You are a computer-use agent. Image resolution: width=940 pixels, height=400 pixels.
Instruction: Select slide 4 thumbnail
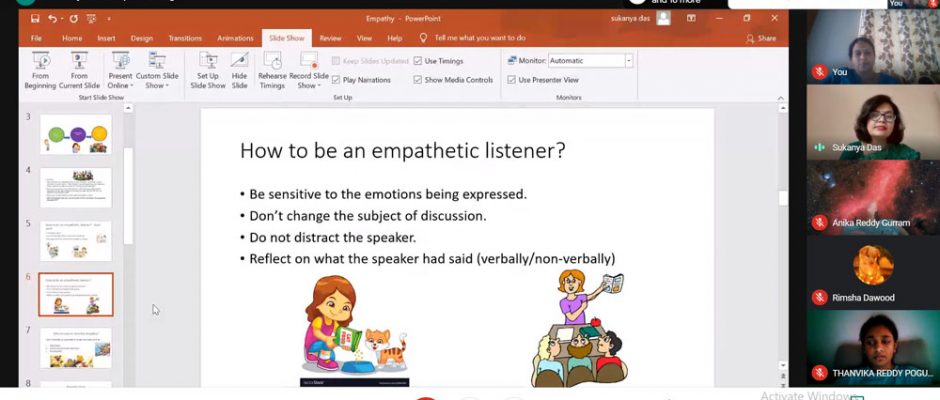coord(76,188)
